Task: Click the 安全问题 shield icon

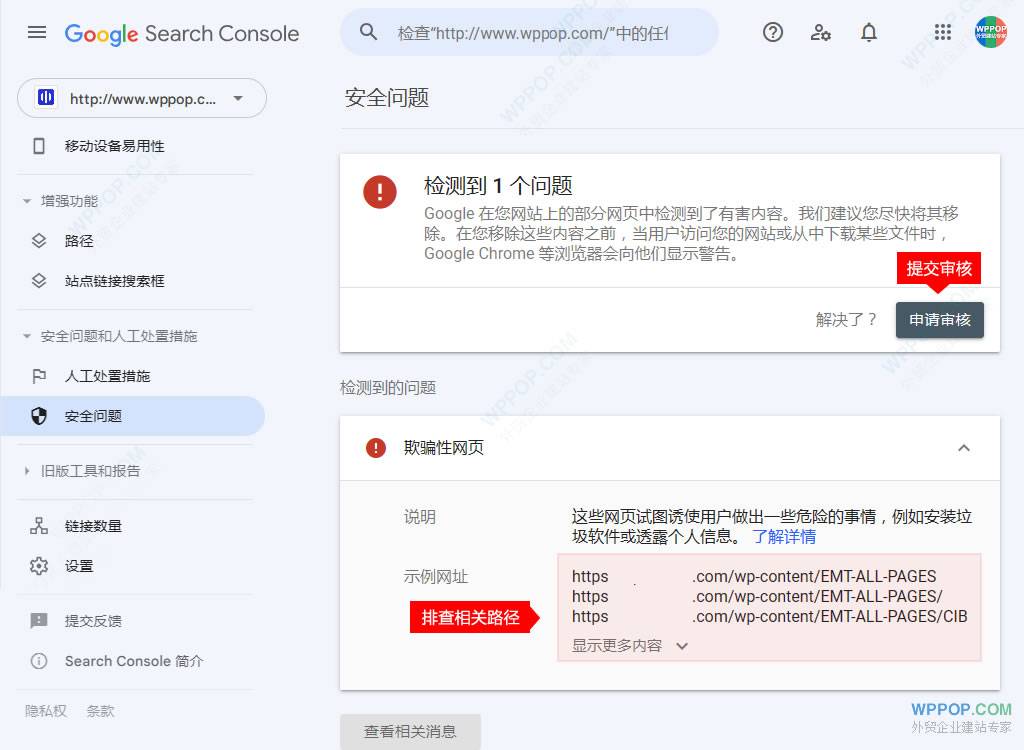Action: pos(39,416)
